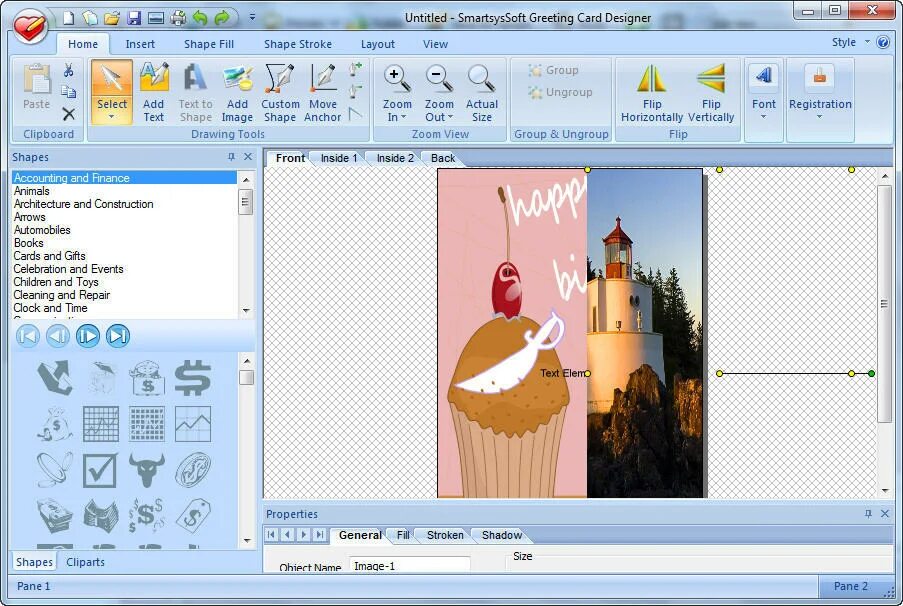
Task: Click the green rotation handle on canvas
Action: [871, 373]
